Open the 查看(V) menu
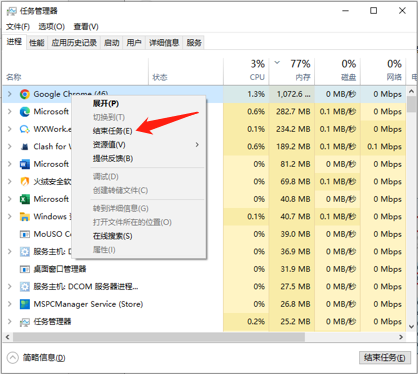The width and height of the screenshot is (418, 374). click(86, 27)
